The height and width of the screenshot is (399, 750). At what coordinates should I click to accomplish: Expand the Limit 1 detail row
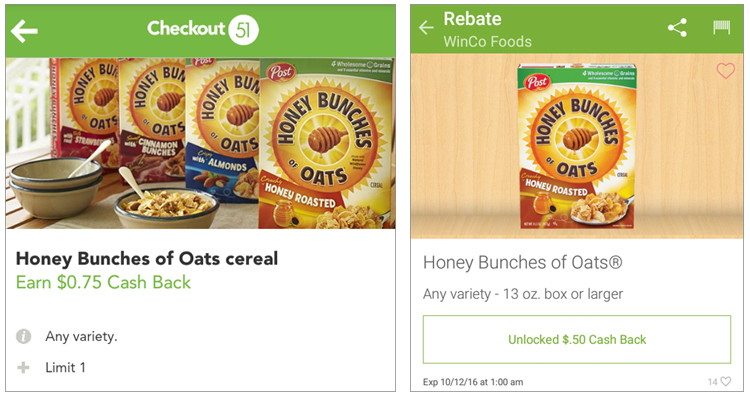(x=200, y=367)
